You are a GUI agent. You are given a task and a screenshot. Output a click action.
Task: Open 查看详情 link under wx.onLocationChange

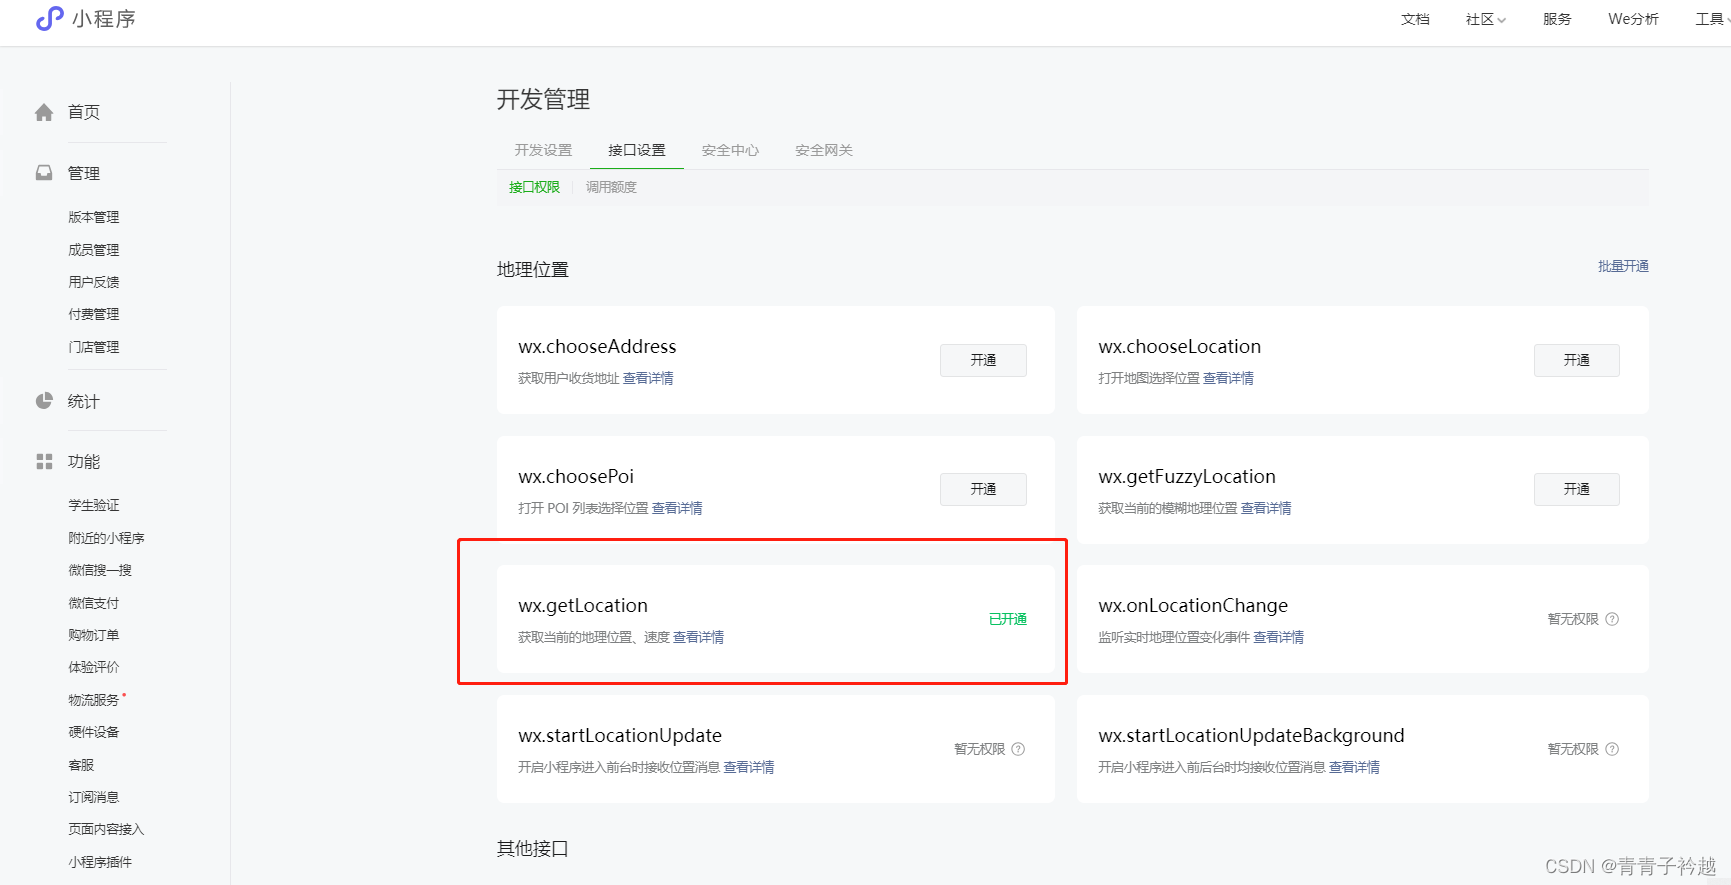click(1279, 637)
